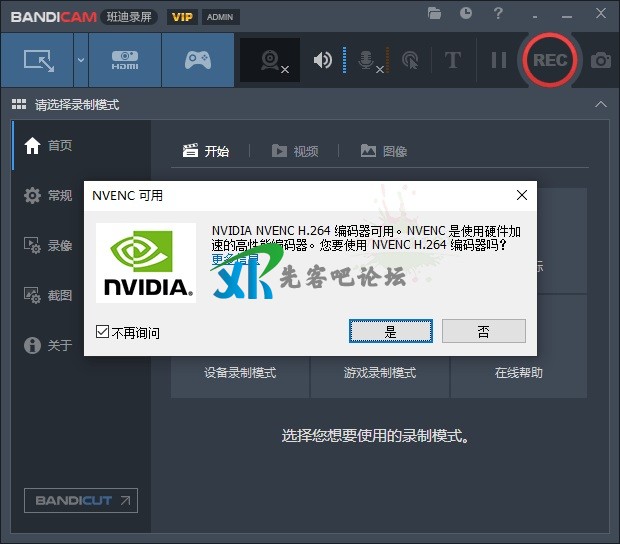The height and width of the screenshot is (544, 620).
Task: Click the text overlay T icon
Action: pos(452,60)
